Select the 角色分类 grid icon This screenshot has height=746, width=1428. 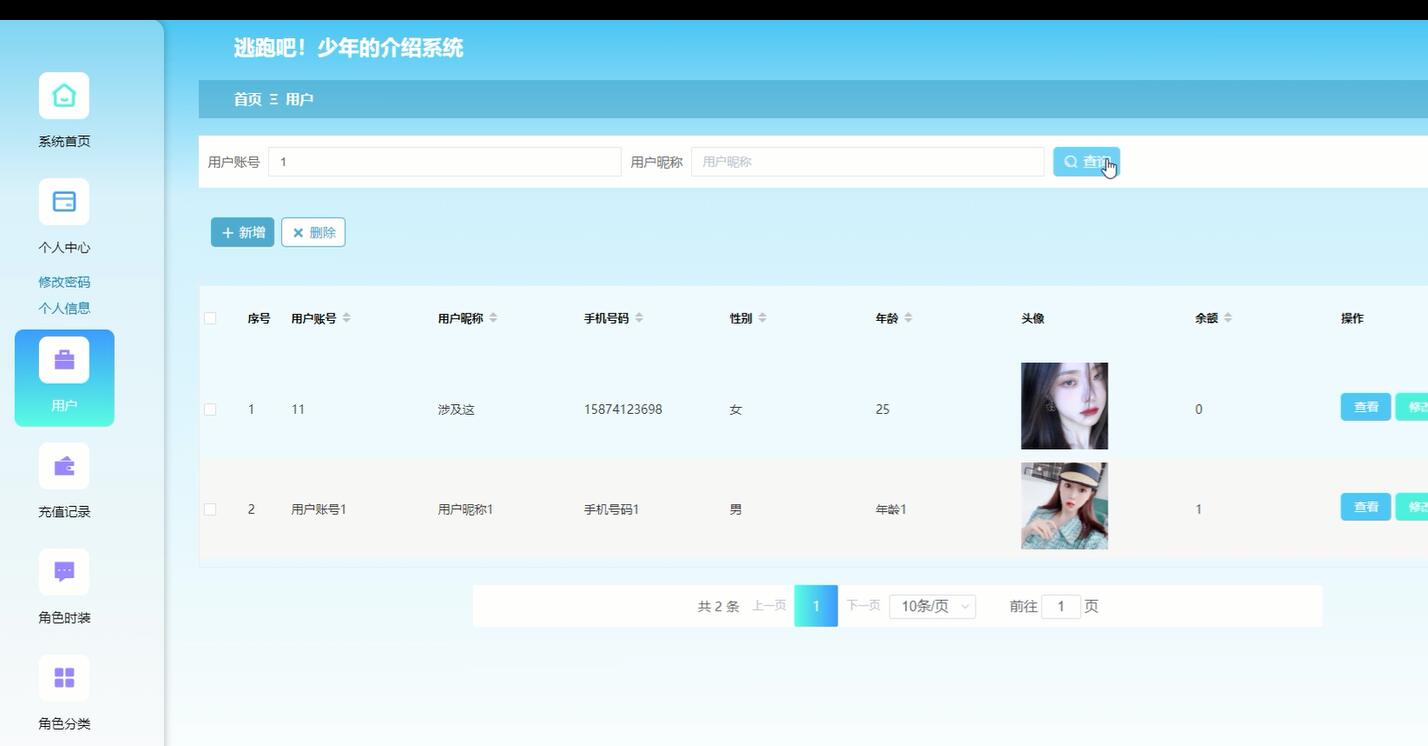coord(63,677)
